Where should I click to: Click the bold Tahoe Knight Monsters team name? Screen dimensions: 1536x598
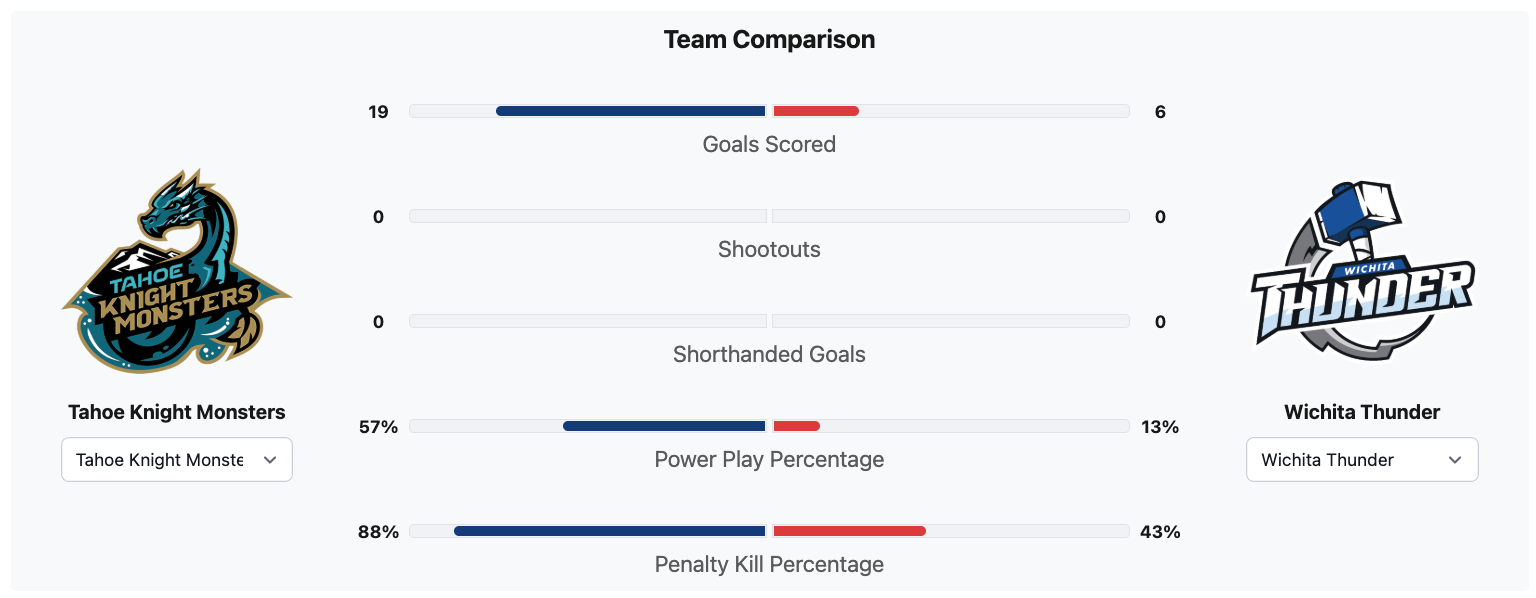click(177, 412)
